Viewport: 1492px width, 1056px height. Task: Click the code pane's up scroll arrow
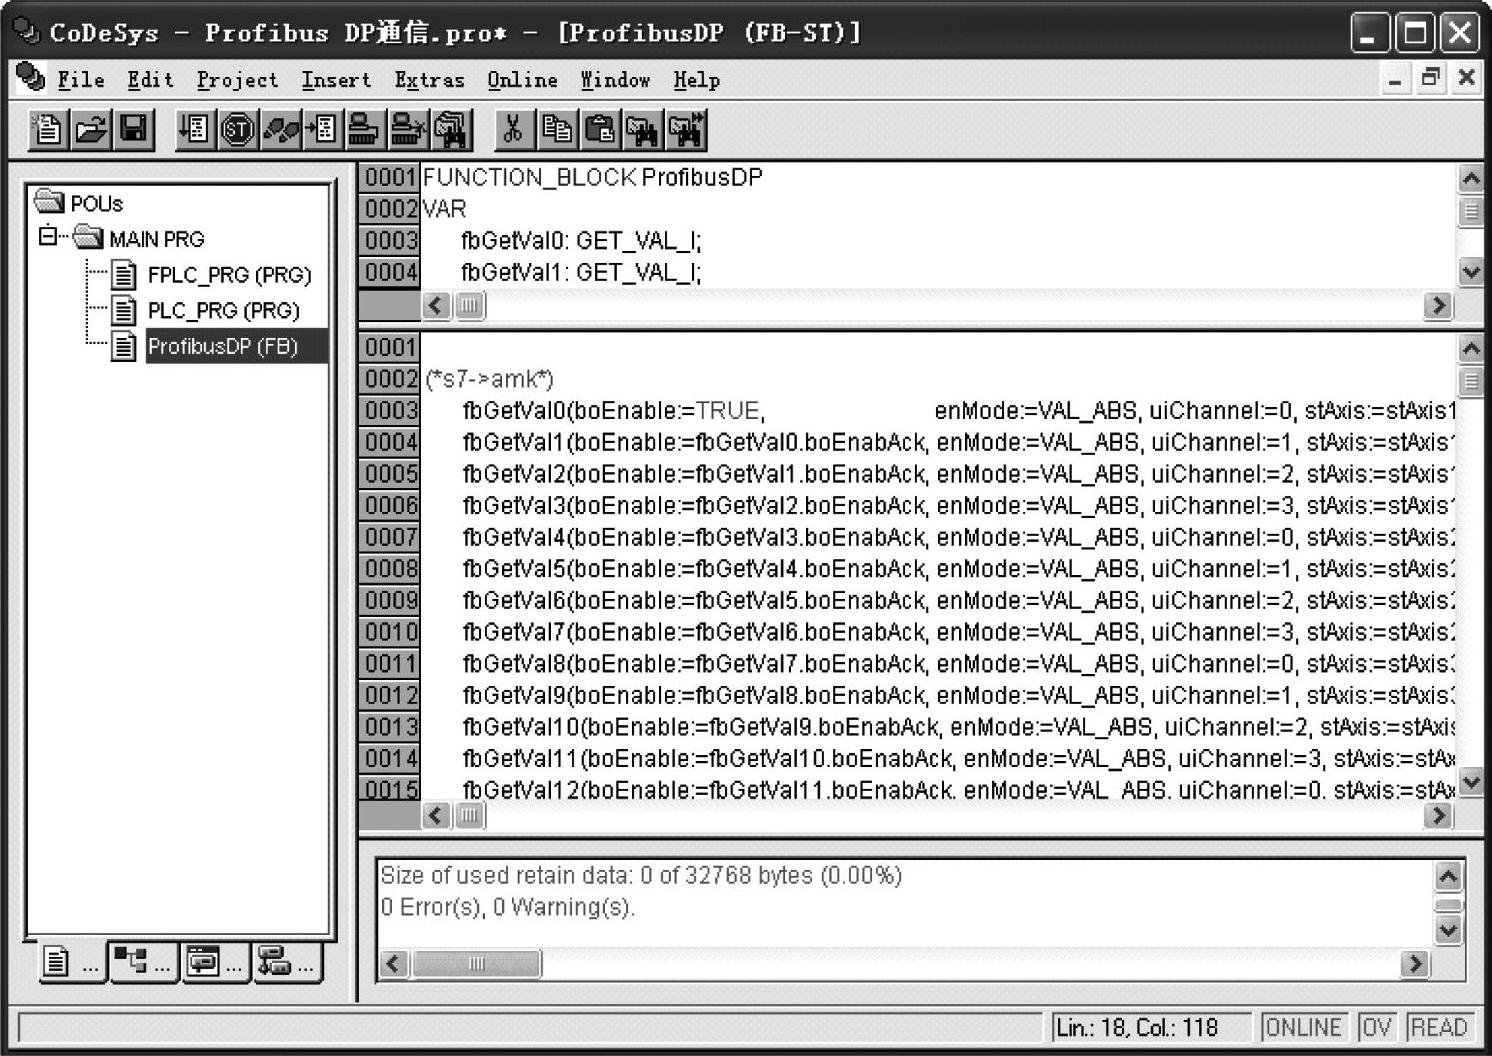(1470, 348)
